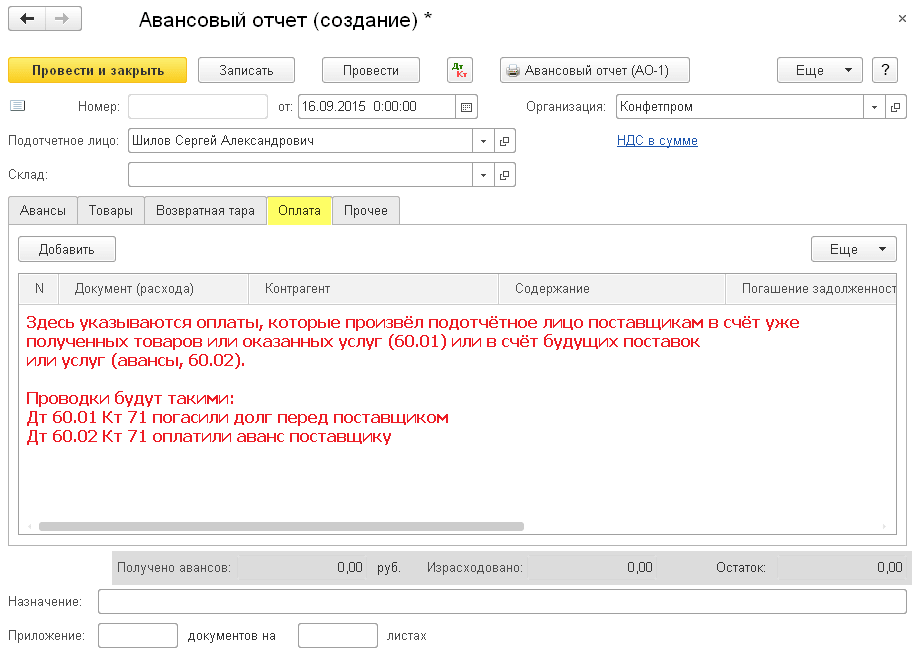Click the help question mark button

pos(884,70)
